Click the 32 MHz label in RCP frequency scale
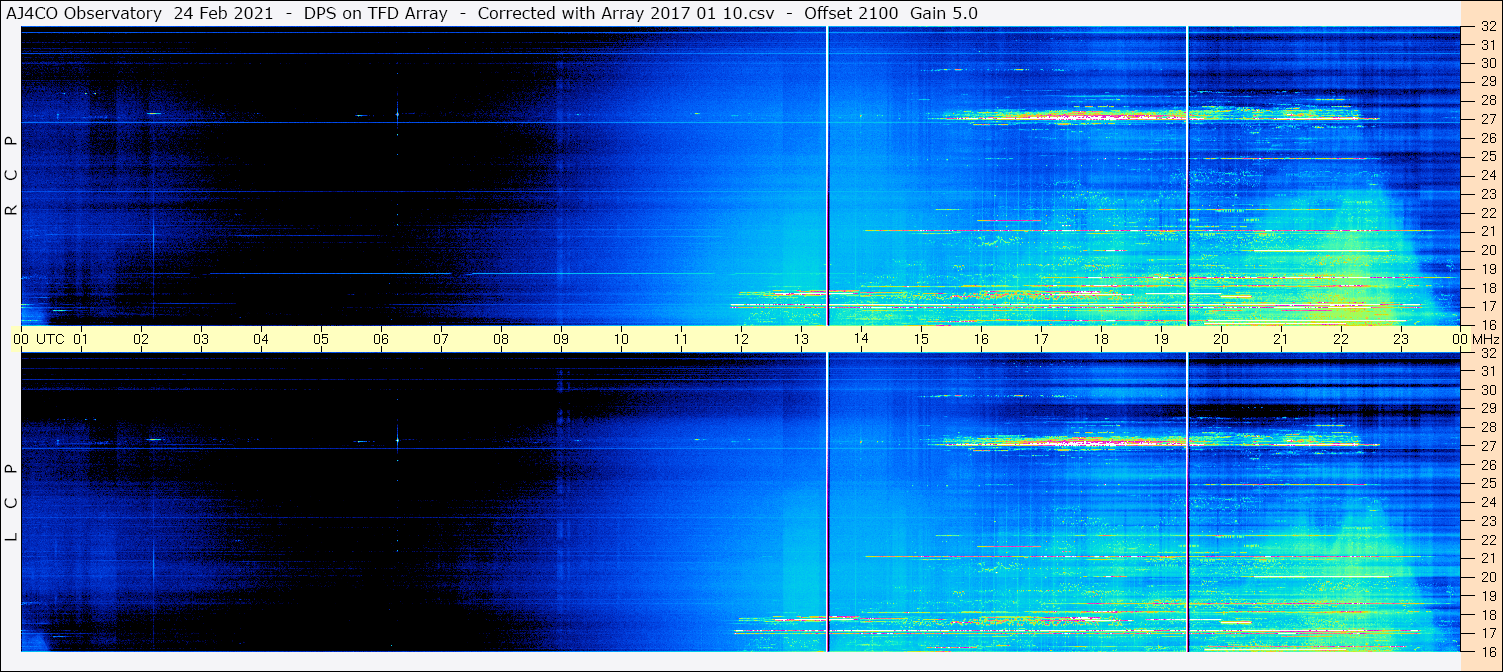The width and height of the screenshot is (1503, 672). point(1487,27)
